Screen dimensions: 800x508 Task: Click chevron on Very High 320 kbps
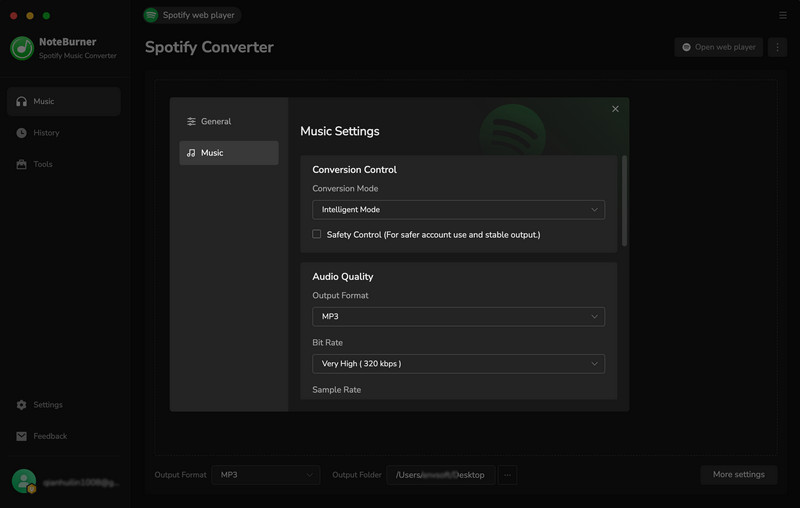tap(594, 364)
